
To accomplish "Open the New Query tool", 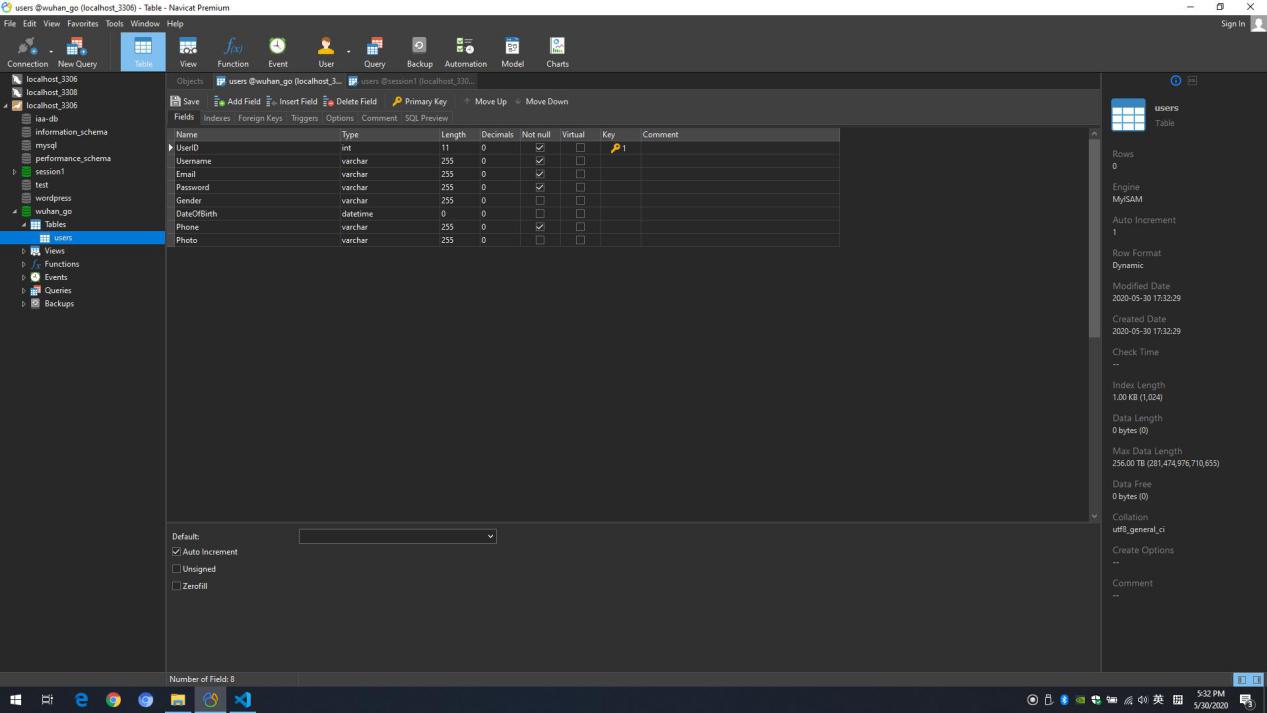I will click(77, 50).
